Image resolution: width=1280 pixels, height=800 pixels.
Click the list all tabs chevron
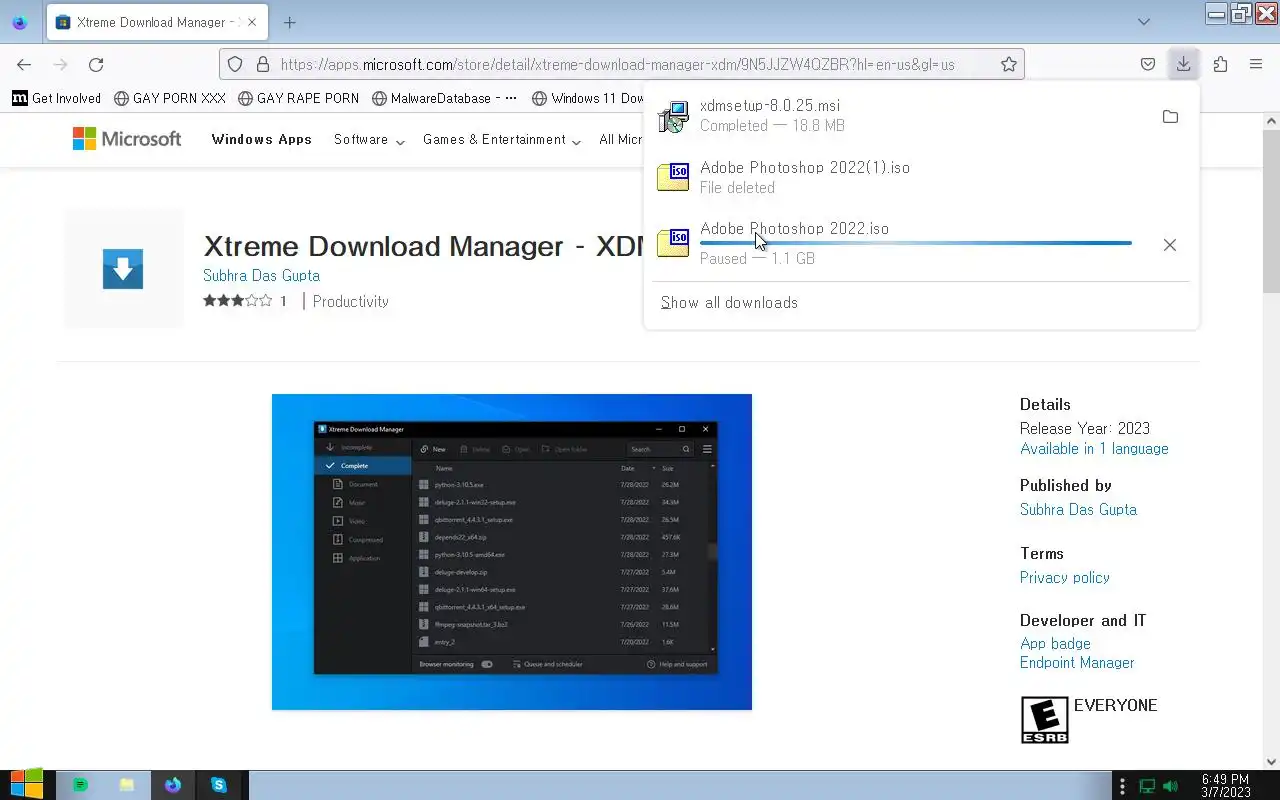1144,22
